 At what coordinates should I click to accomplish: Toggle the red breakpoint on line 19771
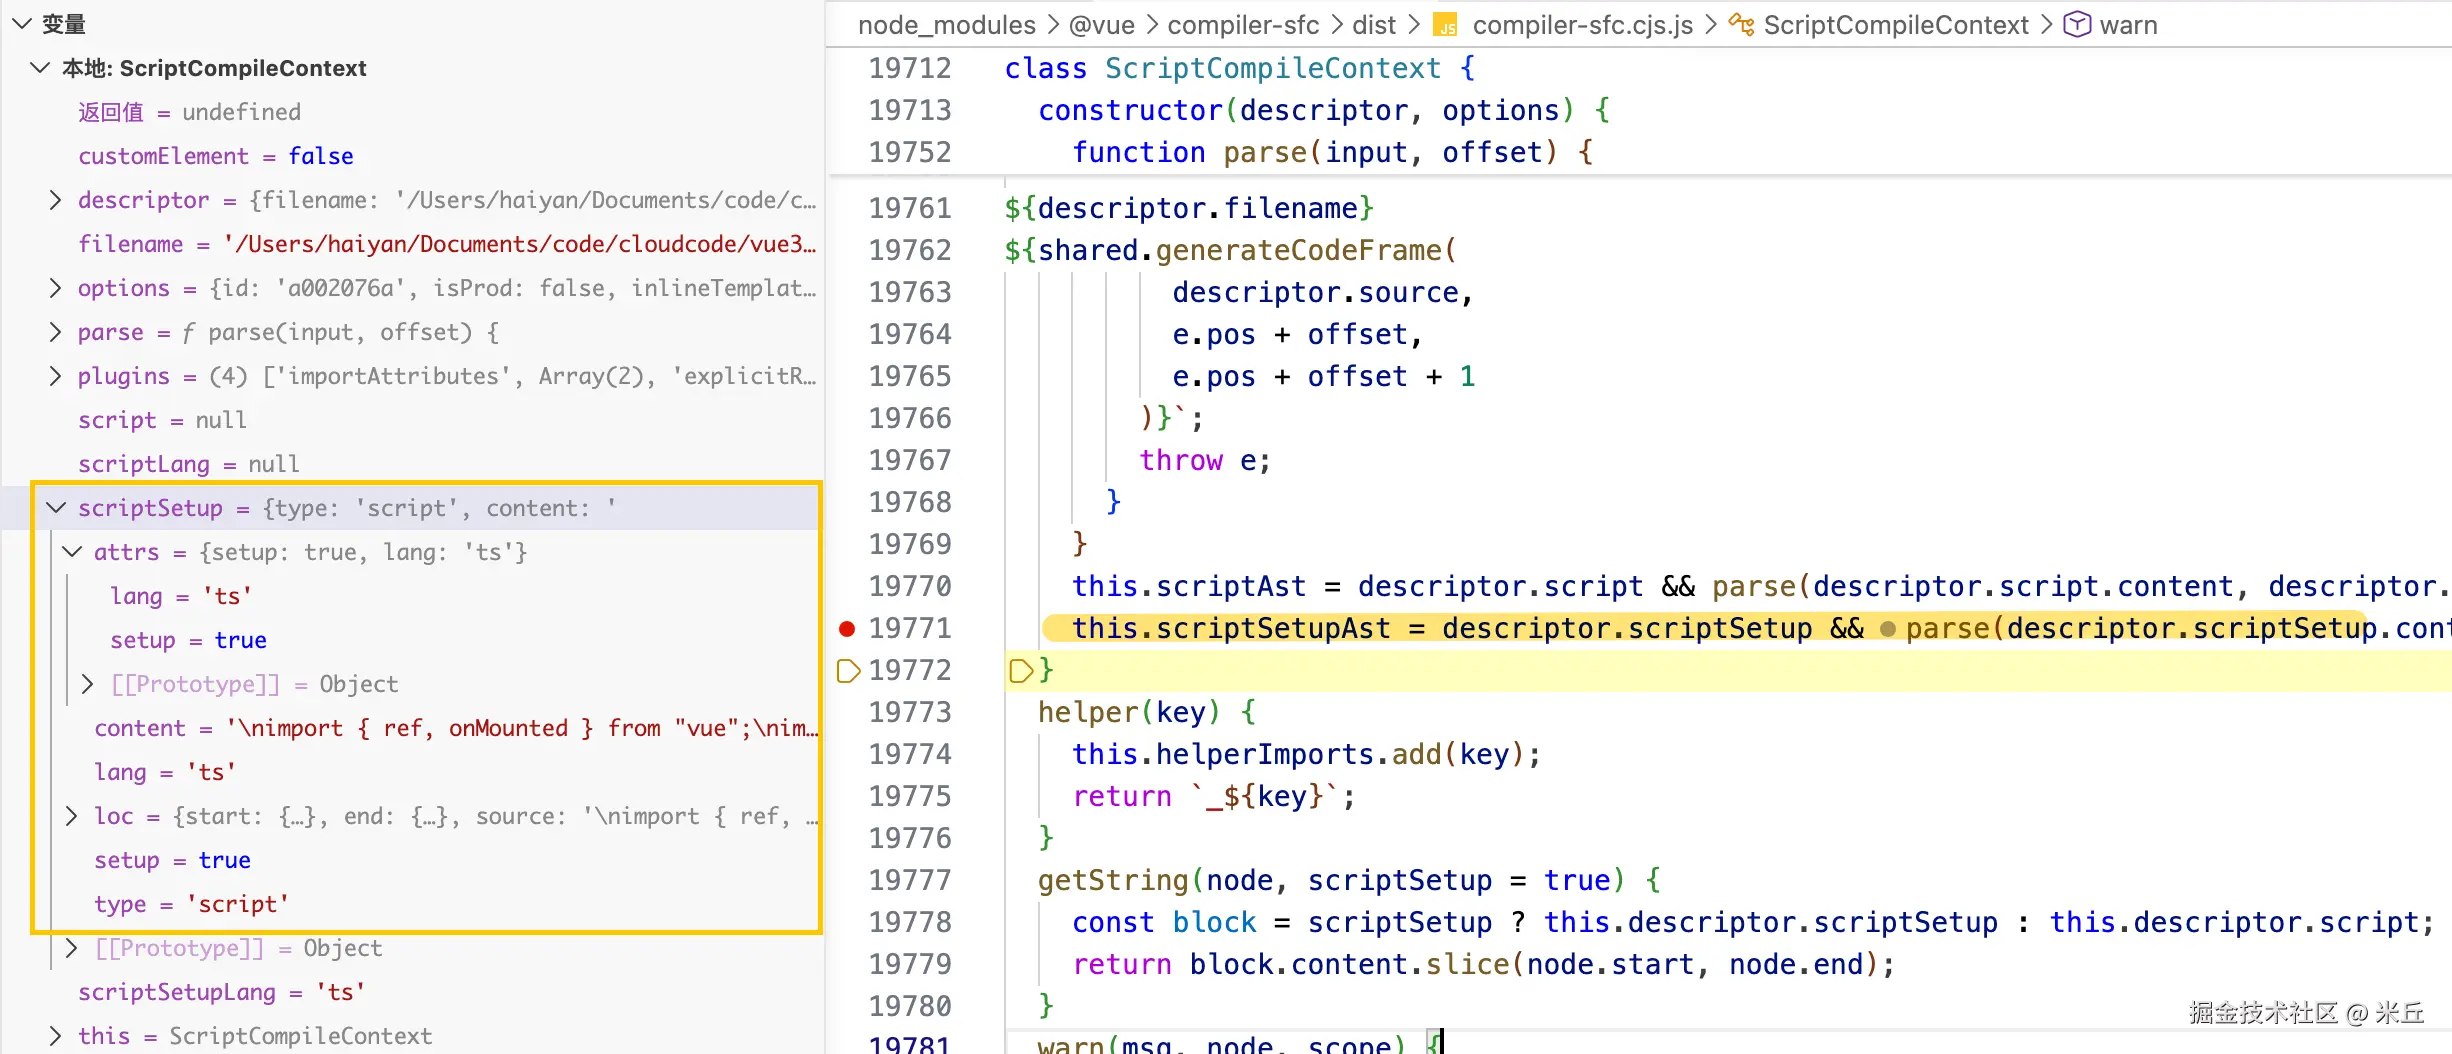click(x=847, y=629)
